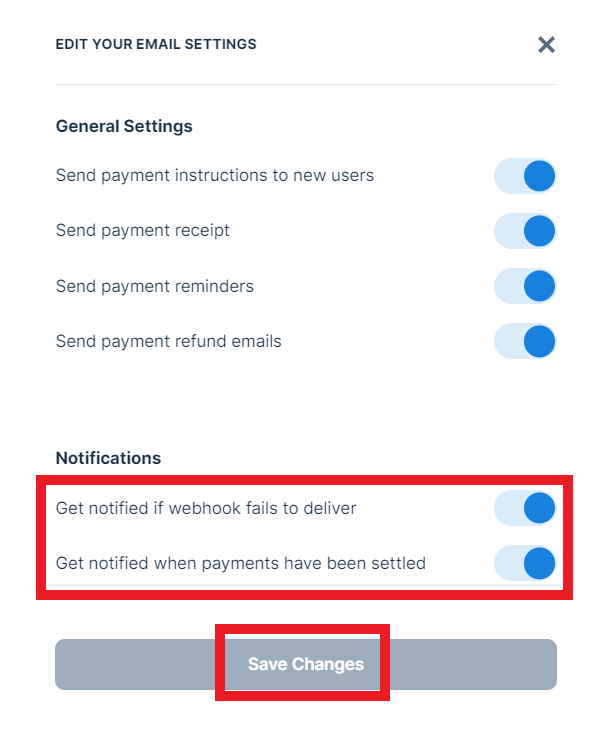Viewport: 606px width, 751px height.
Task: Disable payments settled notification toggle
Action: (x=525, y=563)
